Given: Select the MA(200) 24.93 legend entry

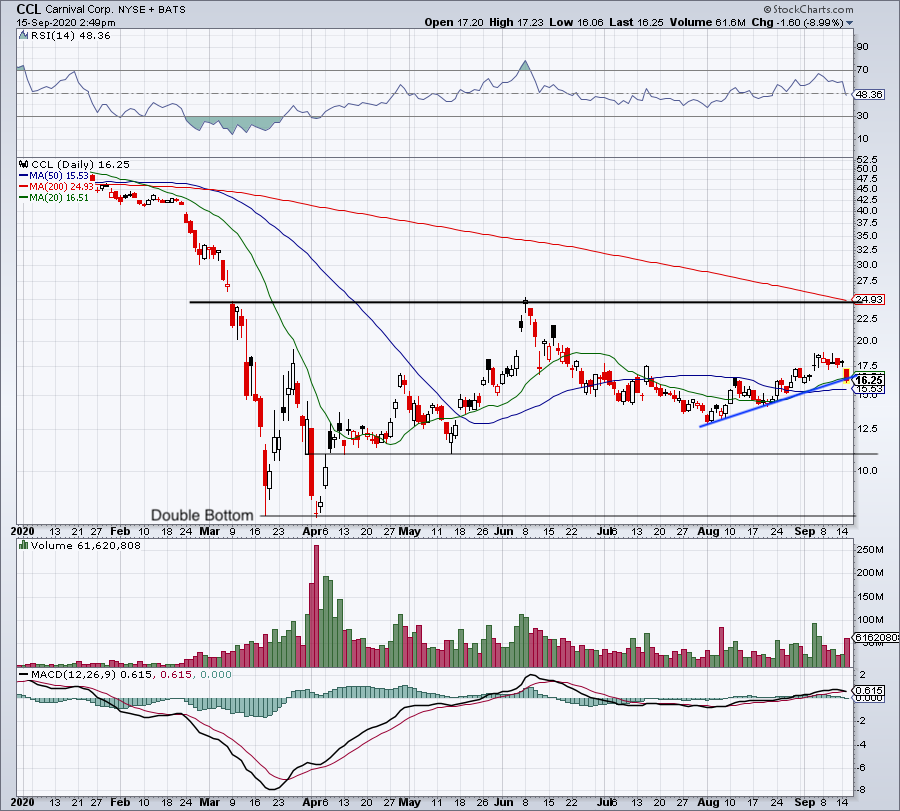Looking at the screenshot, I should [56, 187].
